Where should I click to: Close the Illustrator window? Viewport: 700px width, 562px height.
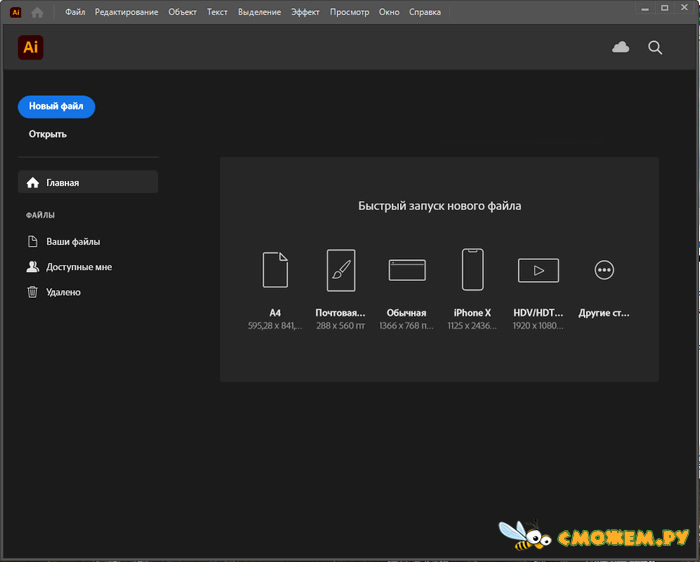point(684,8)
